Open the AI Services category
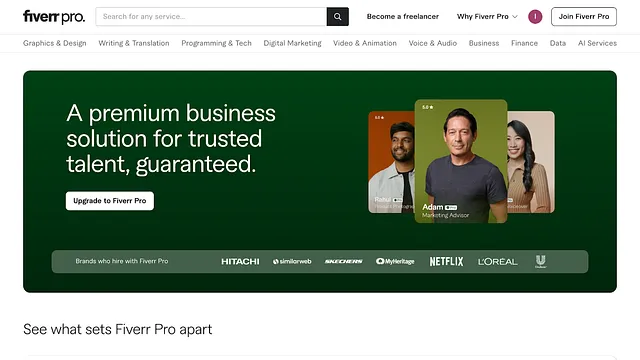640x360 pixels. (x=597, y=43)
